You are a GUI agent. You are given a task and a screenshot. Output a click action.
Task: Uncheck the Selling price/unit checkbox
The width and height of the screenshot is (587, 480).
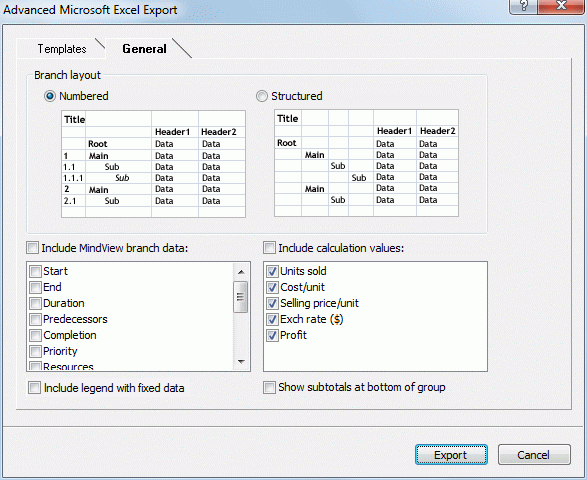[272, 303]
